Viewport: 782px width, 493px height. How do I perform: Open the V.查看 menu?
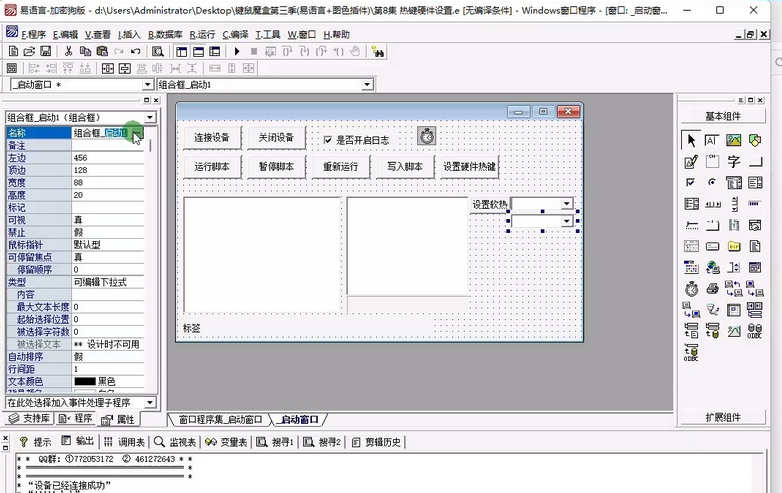pyautogui.click(x=97, y=34)
